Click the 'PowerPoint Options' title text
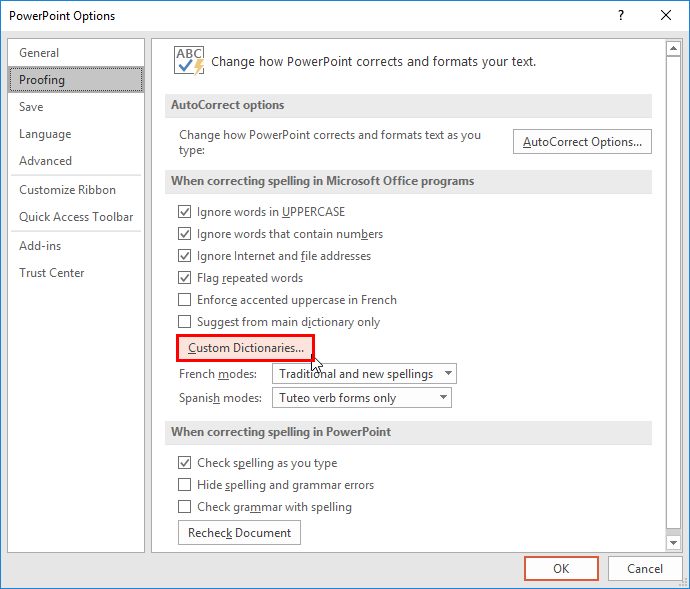Screen dimensions: 690x589 click(62, 16)
